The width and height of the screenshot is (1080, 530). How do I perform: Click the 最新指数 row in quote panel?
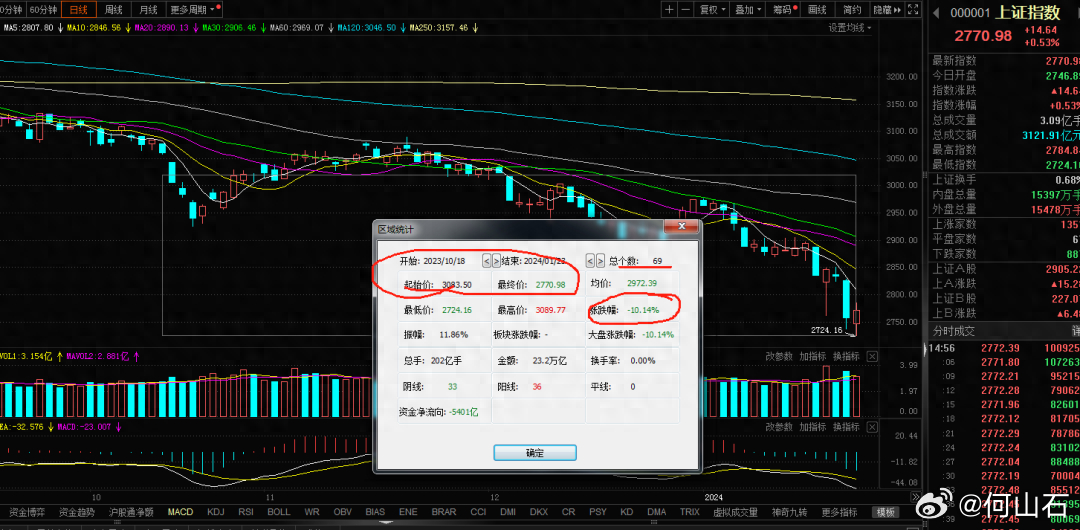[x=1006, y=61]
